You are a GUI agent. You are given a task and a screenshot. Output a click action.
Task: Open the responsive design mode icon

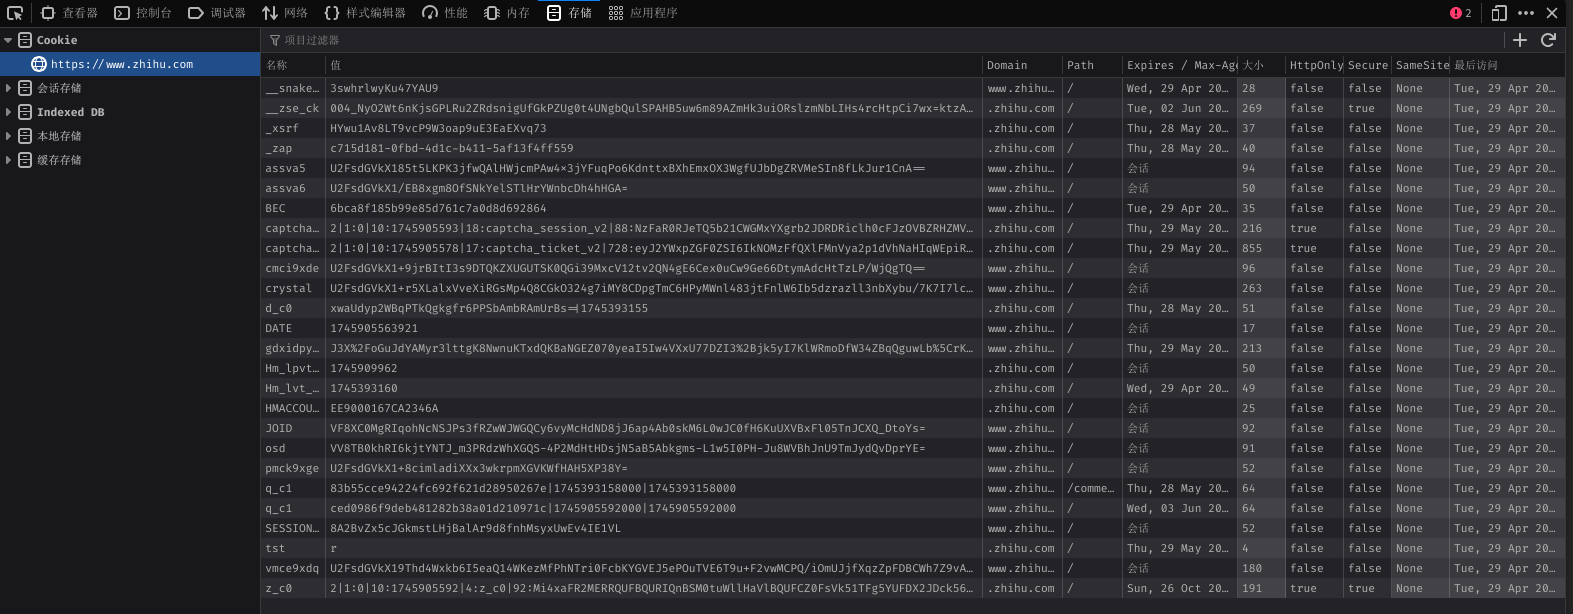point(1499,13)
